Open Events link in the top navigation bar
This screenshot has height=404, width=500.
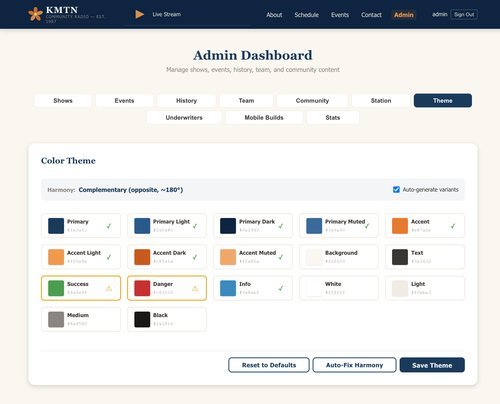340,15
